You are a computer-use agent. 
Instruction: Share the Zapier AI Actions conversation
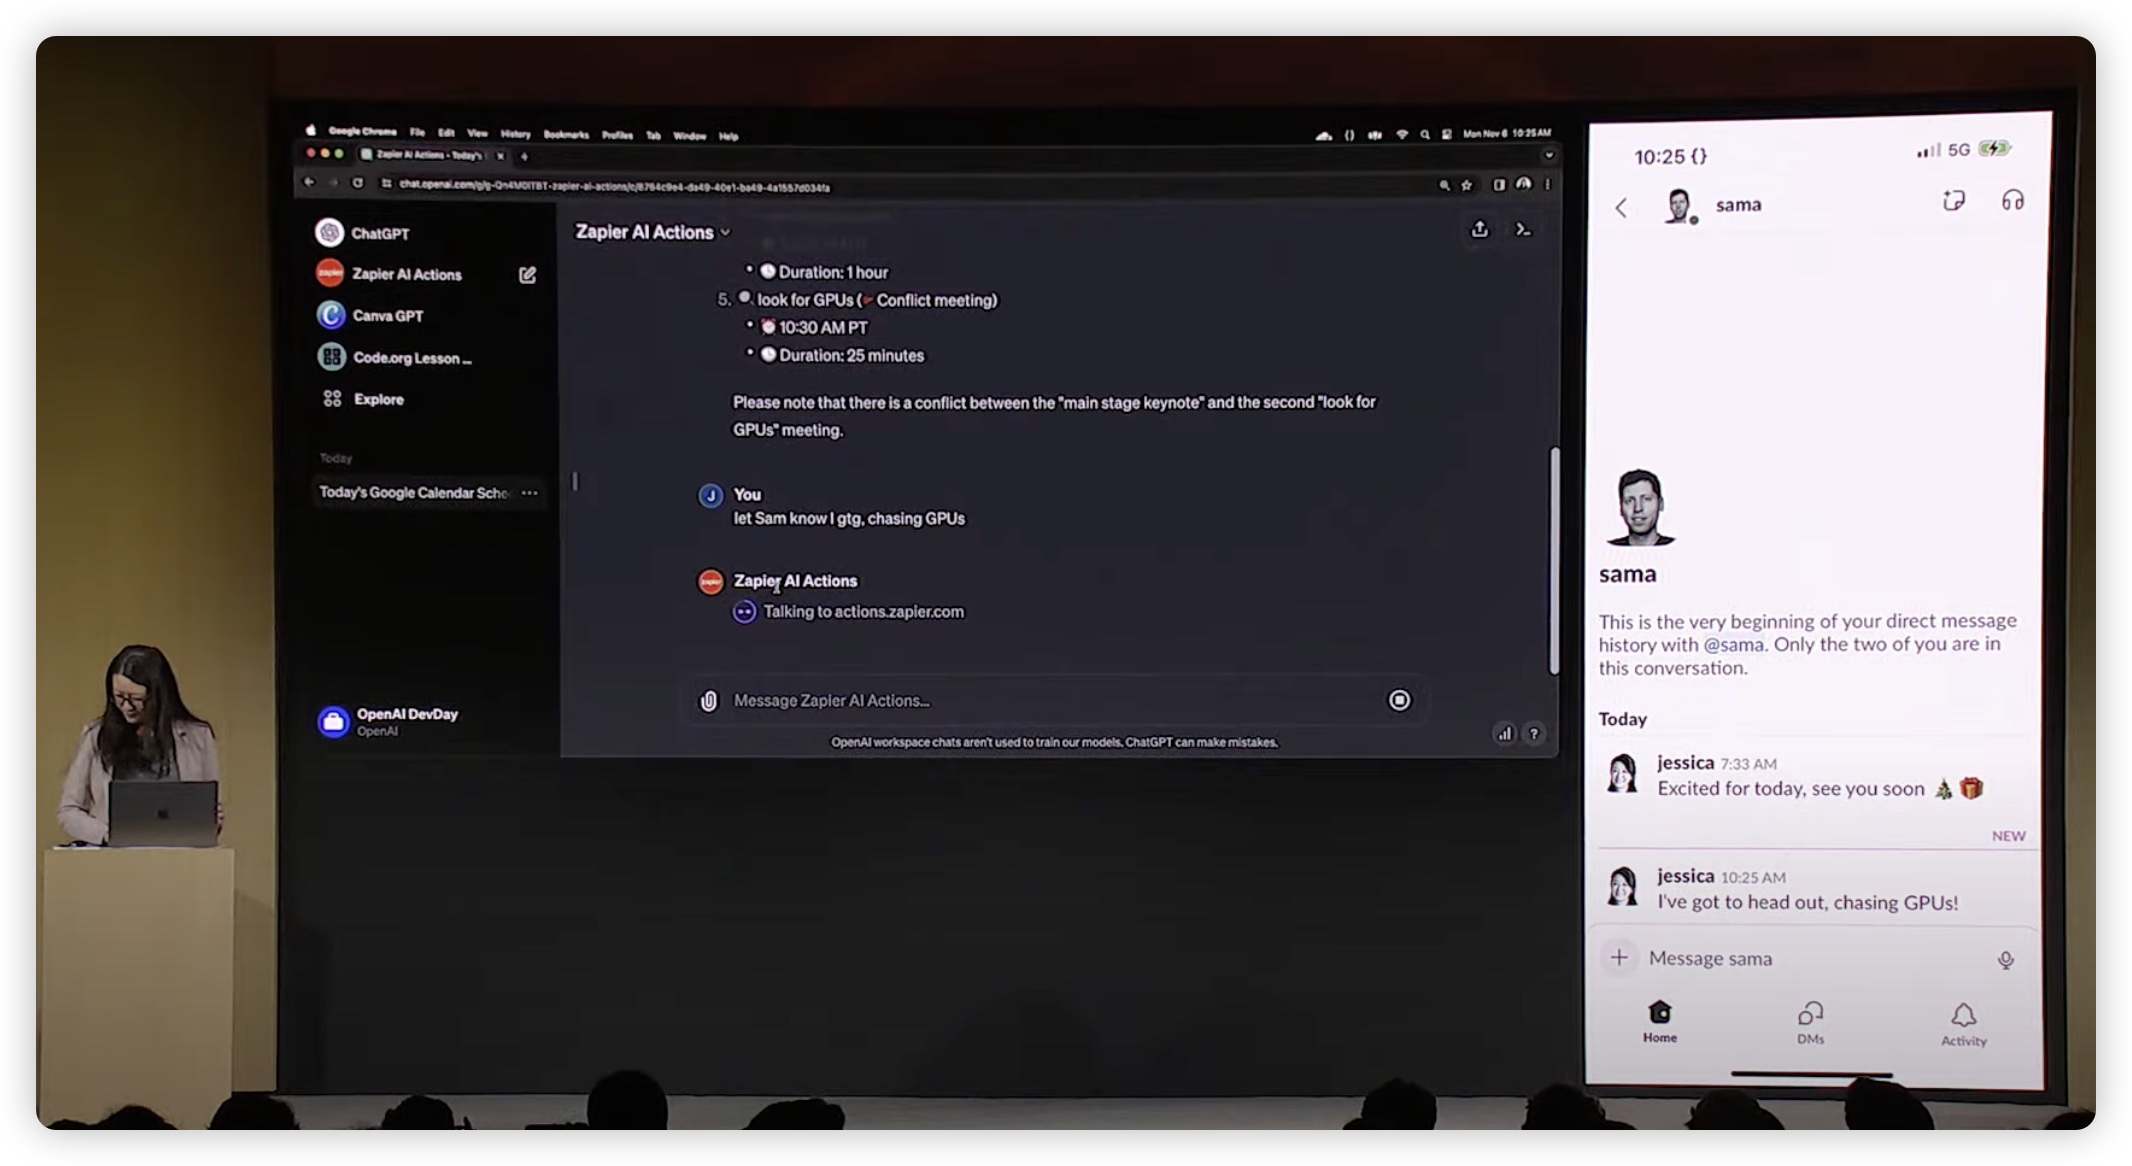[x=1480, y=230]
